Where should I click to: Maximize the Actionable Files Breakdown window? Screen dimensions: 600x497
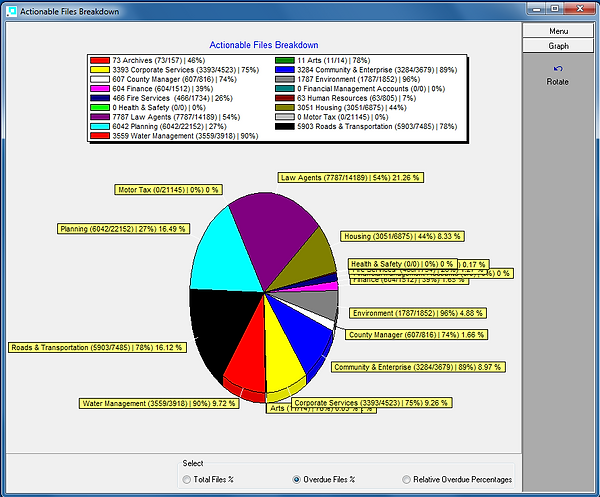click(x=554, y=8)
